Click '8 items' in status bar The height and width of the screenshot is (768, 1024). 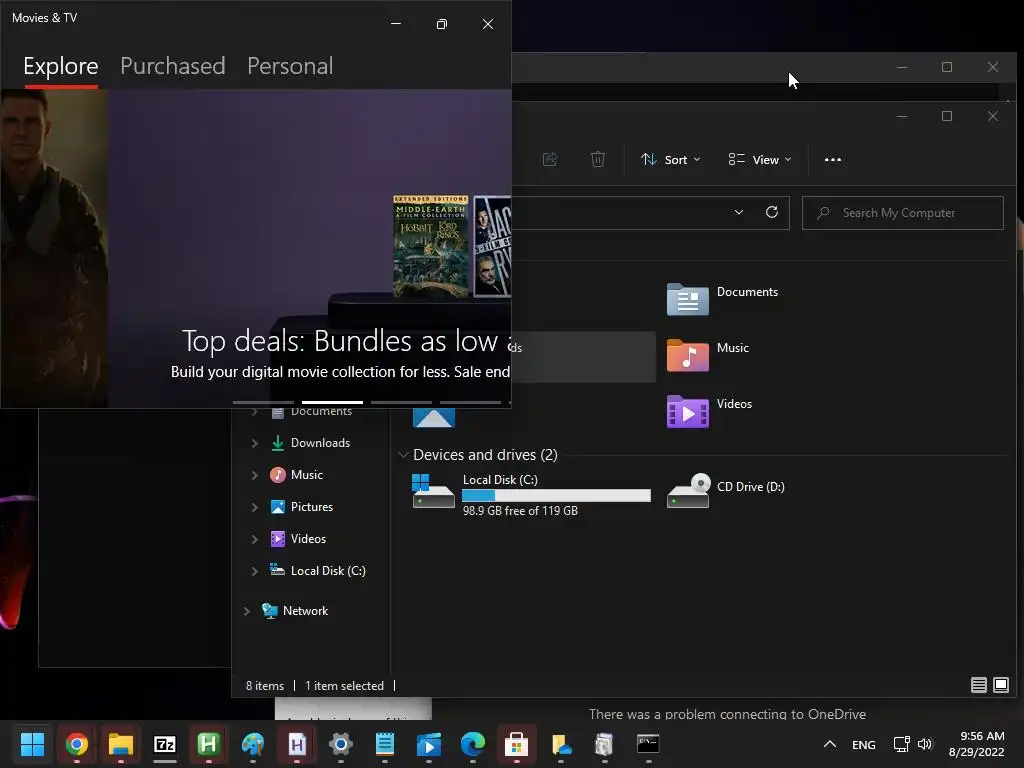tap(264, 686)
